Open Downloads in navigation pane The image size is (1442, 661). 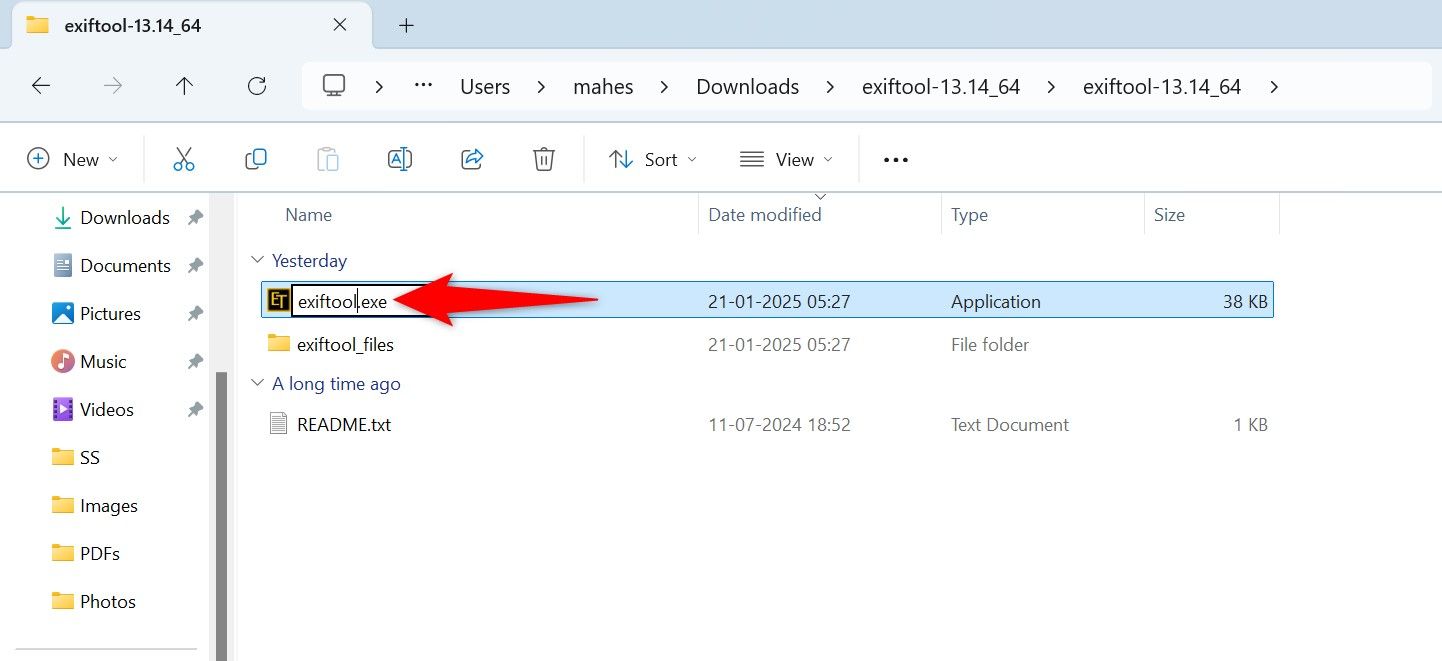click(x=125, y=217)
